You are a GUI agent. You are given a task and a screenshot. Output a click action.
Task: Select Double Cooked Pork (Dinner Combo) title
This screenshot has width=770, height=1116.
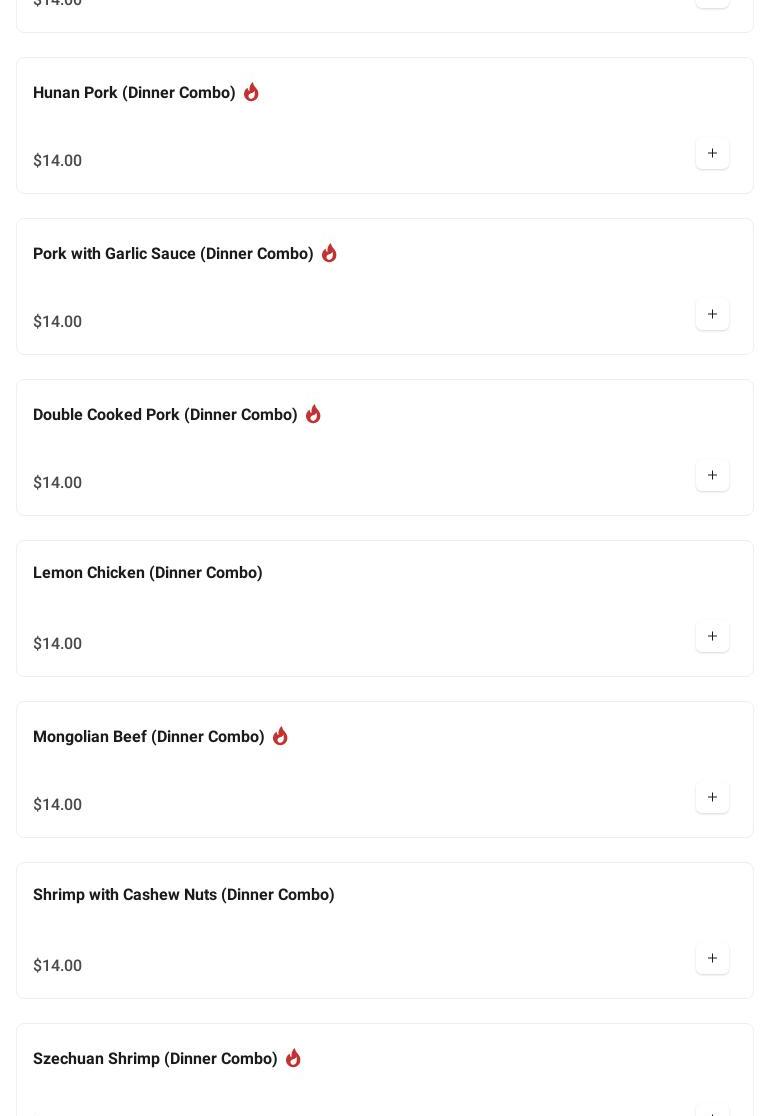165,415
